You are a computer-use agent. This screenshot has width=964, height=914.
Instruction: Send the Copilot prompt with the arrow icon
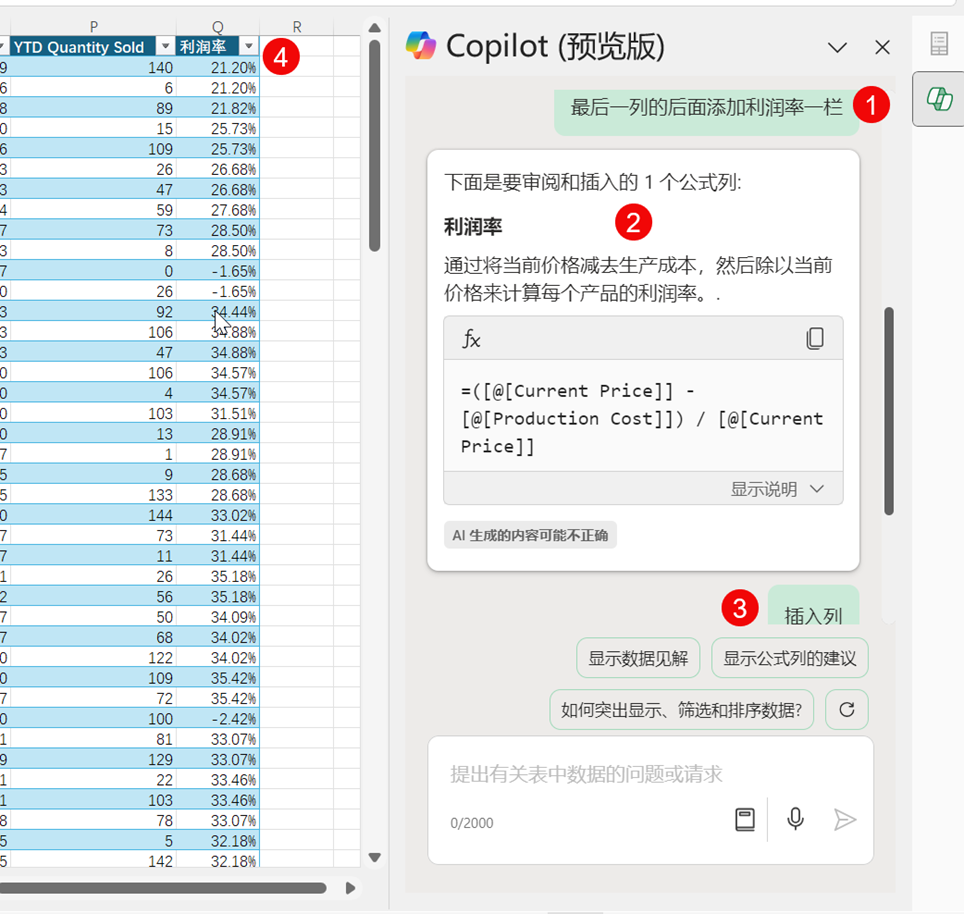845,819
